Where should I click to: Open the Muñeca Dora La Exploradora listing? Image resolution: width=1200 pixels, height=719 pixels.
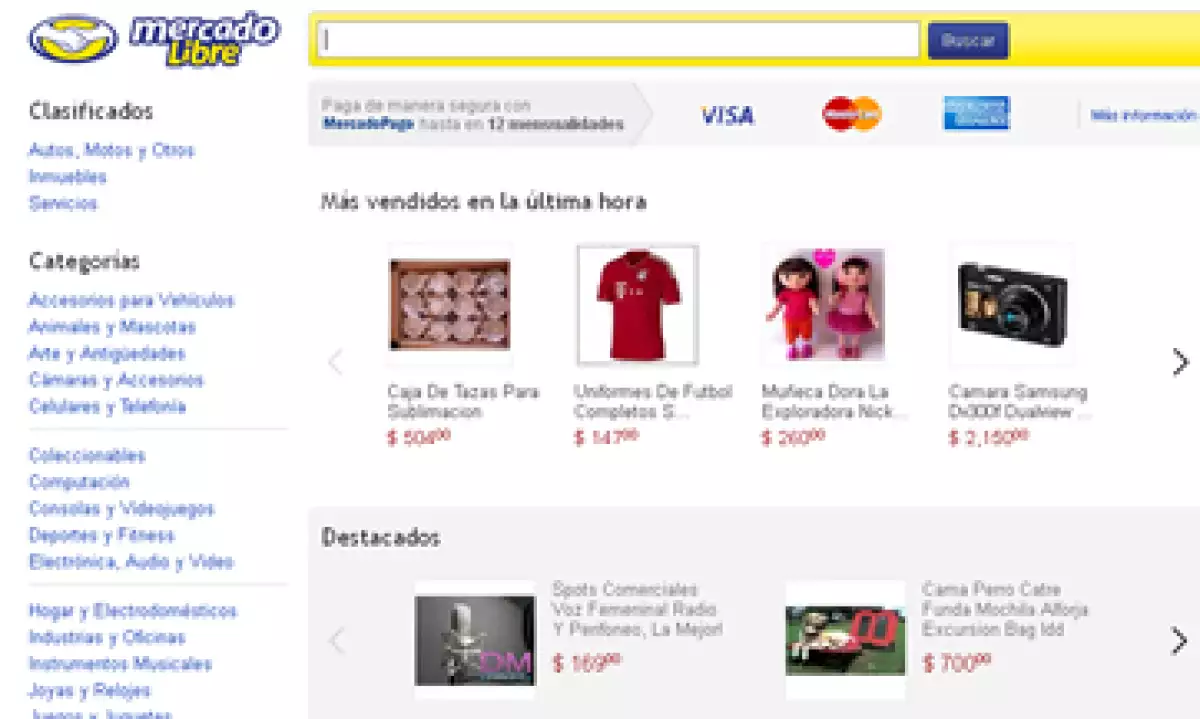click(835, 401)
